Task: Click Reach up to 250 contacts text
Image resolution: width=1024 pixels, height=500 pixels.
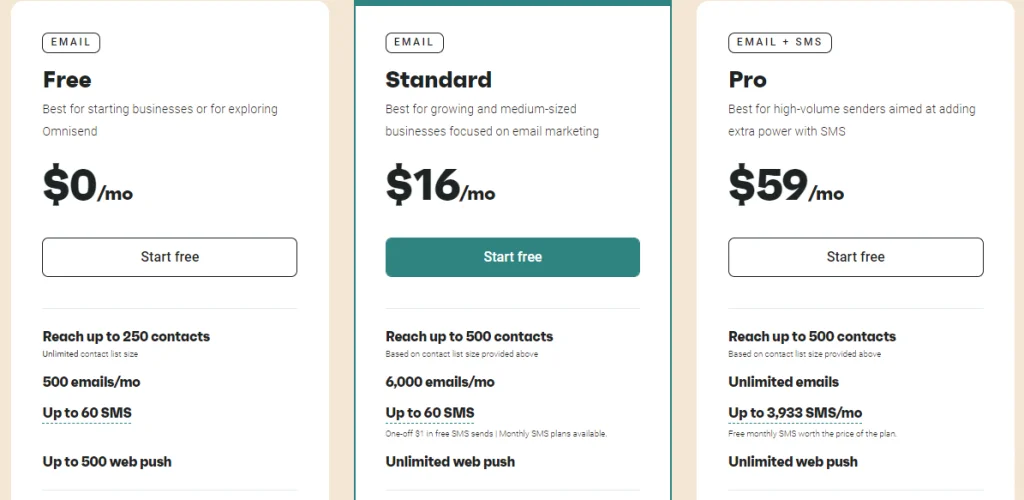Action: pyautogui.click(x=126, y=337)
